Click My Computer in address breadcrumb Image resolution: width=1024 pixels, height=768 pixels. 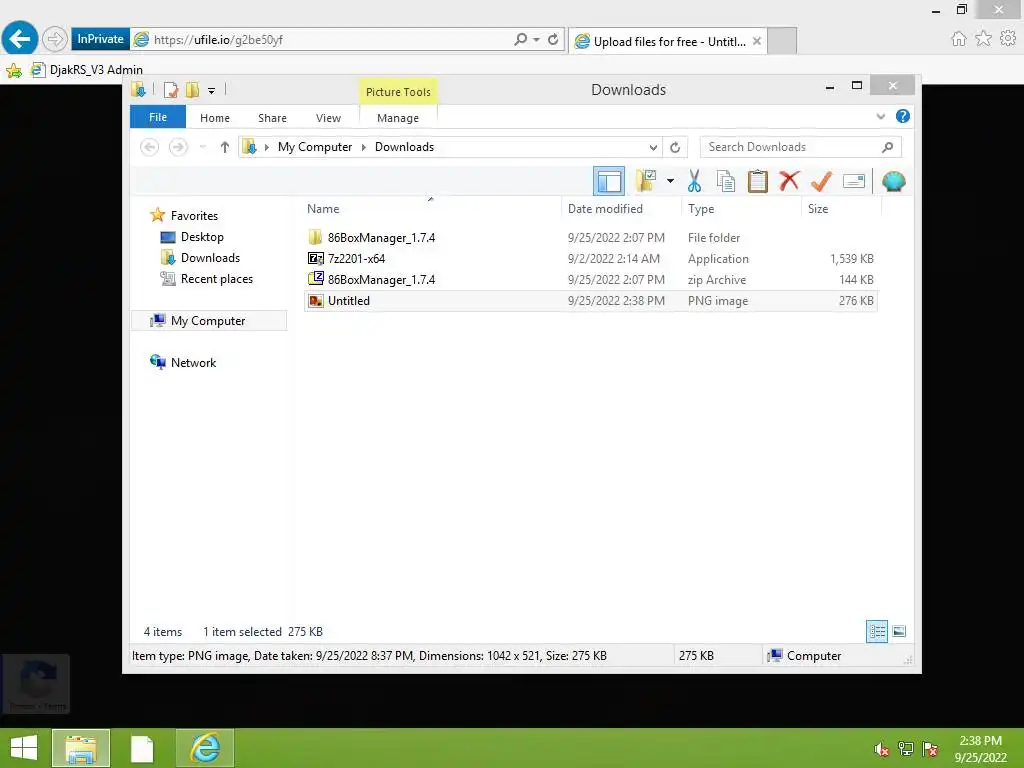[315, 147]
